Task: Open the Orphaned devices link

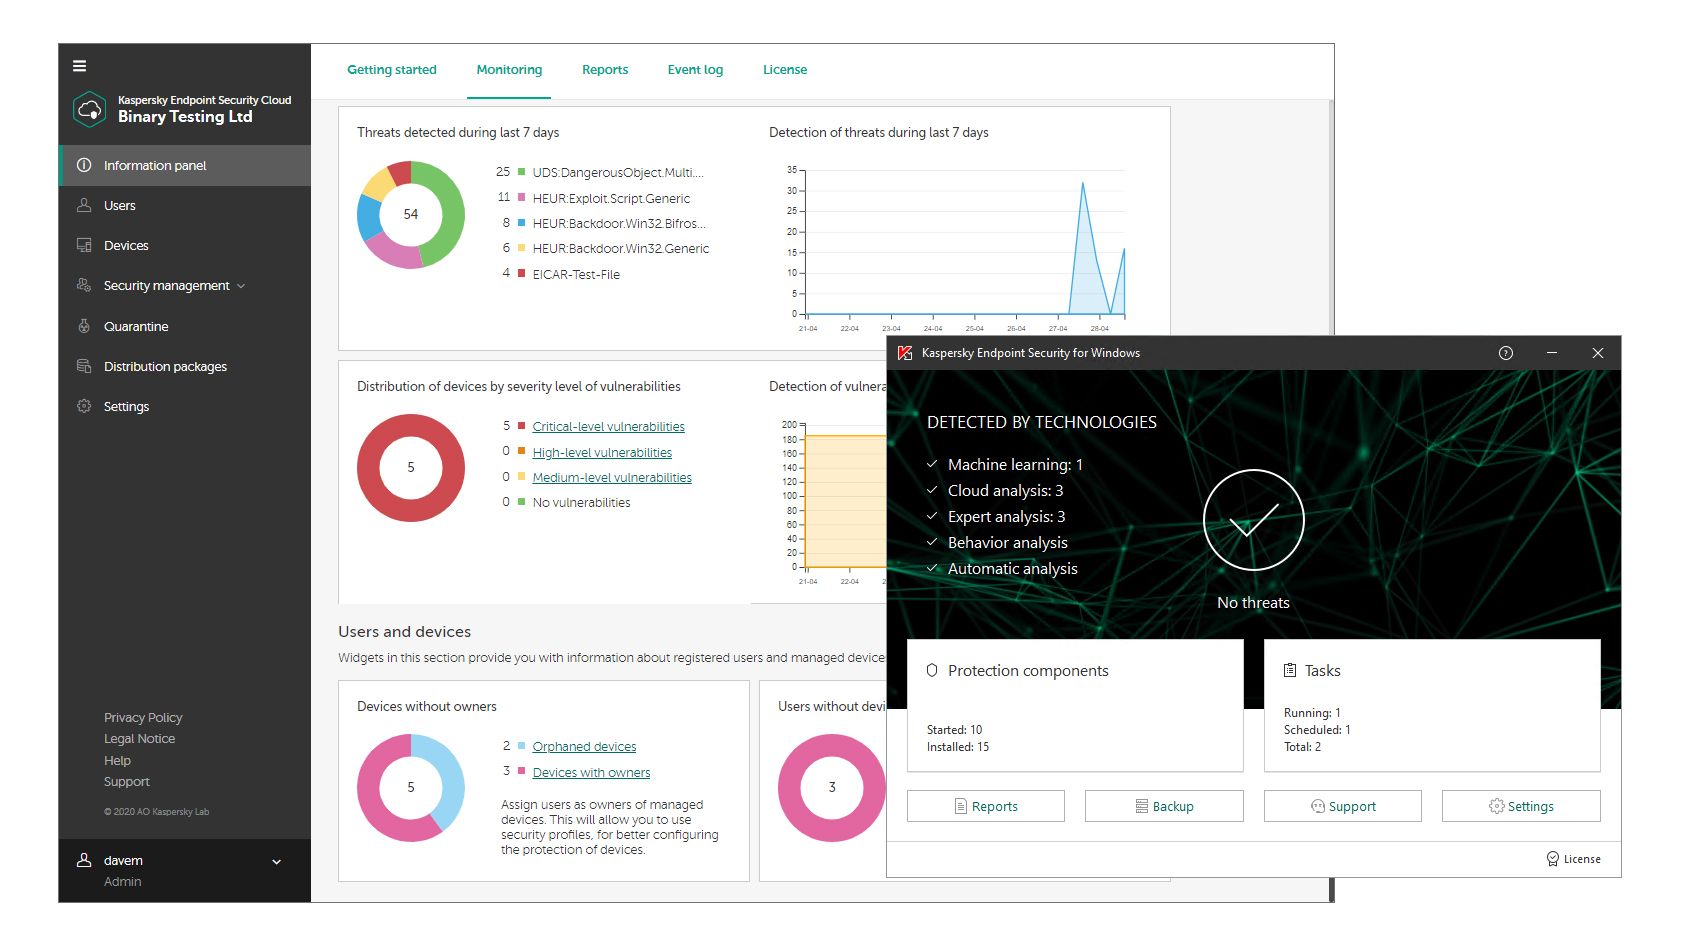Action: (584, 747)
